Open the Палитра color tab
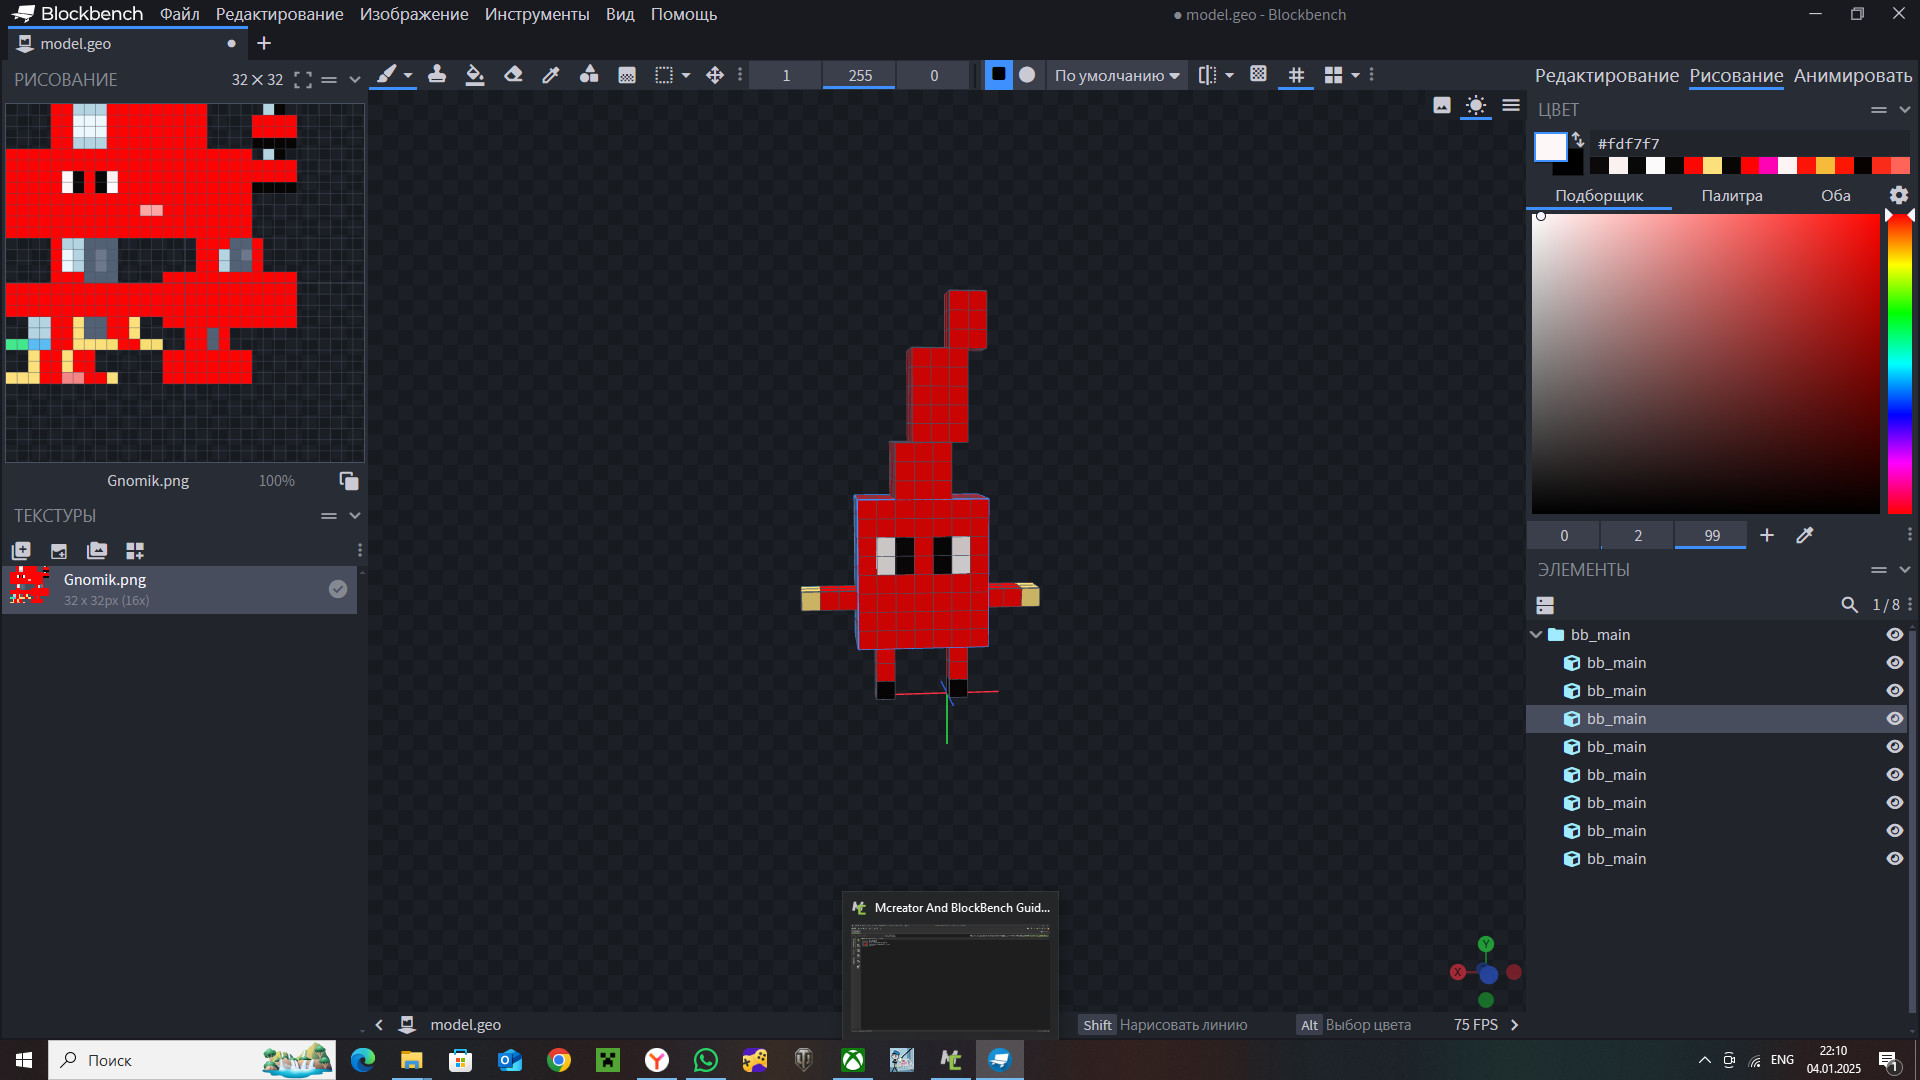 [x=1732, y=196]
